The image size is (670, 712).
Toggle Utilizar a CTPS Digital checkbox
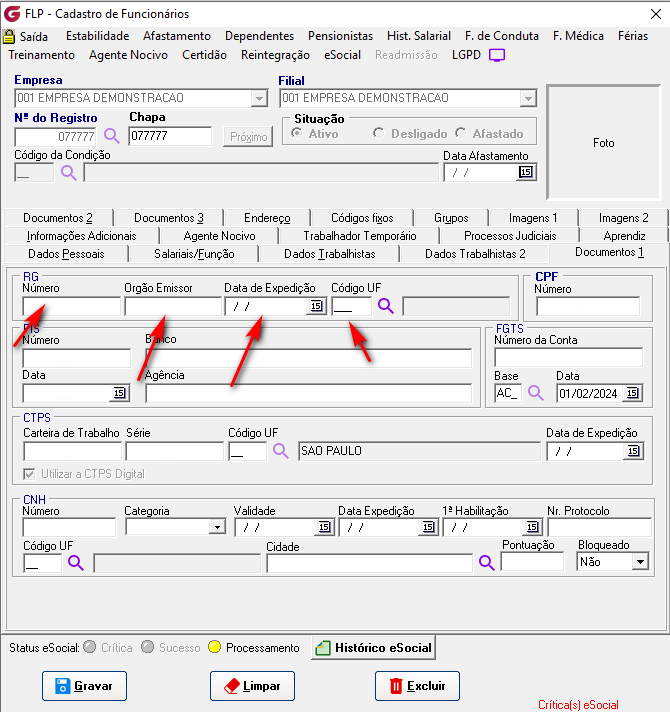[x=29, y=474]
